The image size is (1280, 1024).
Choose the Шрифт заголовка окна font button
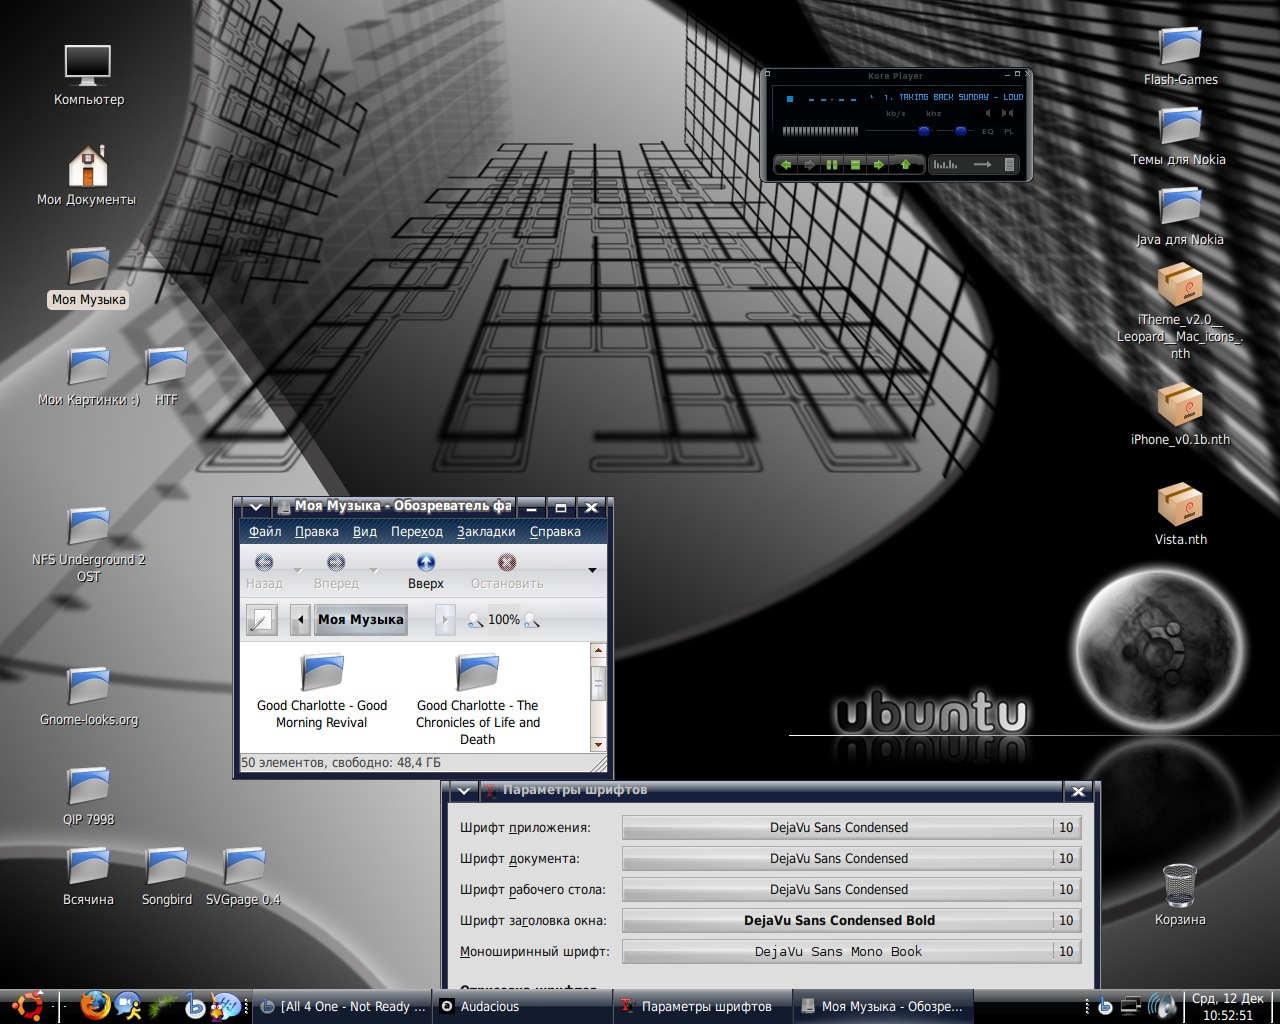click(x=851, y=921)
